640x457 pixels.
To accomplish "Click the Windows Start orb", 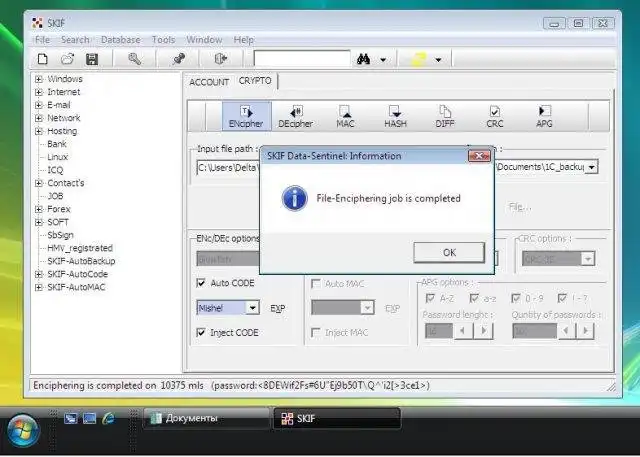I will 23,430.
